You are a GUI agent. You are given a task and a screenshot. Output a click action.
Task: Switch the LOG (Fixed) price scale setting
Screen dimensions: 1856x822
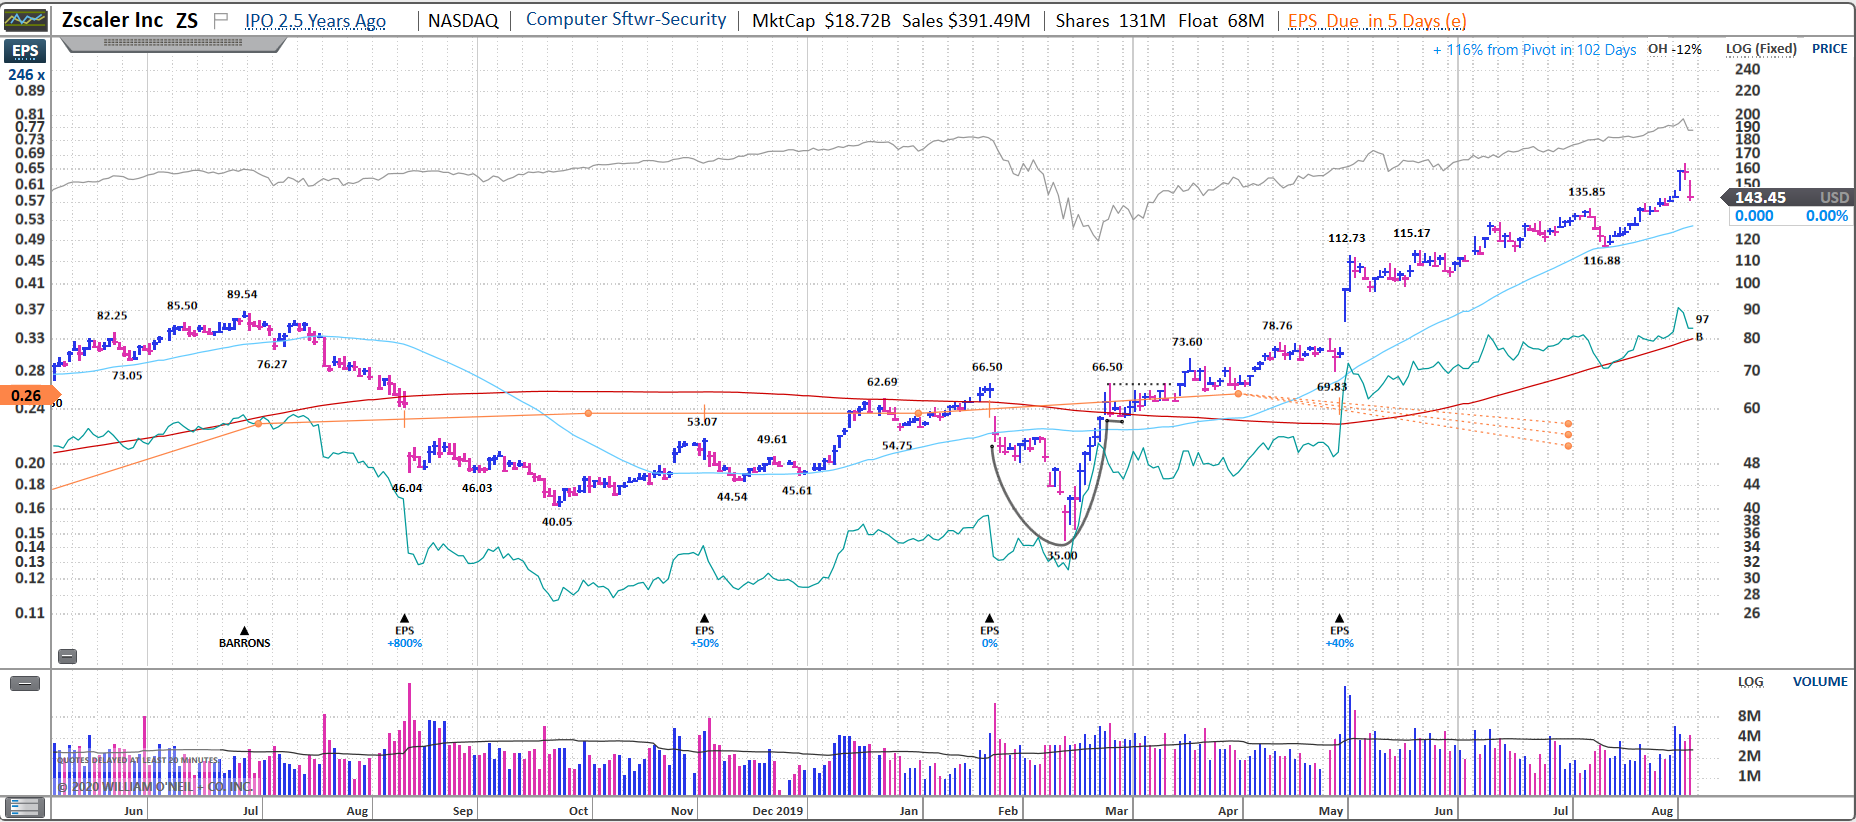tap(1761, 49)
